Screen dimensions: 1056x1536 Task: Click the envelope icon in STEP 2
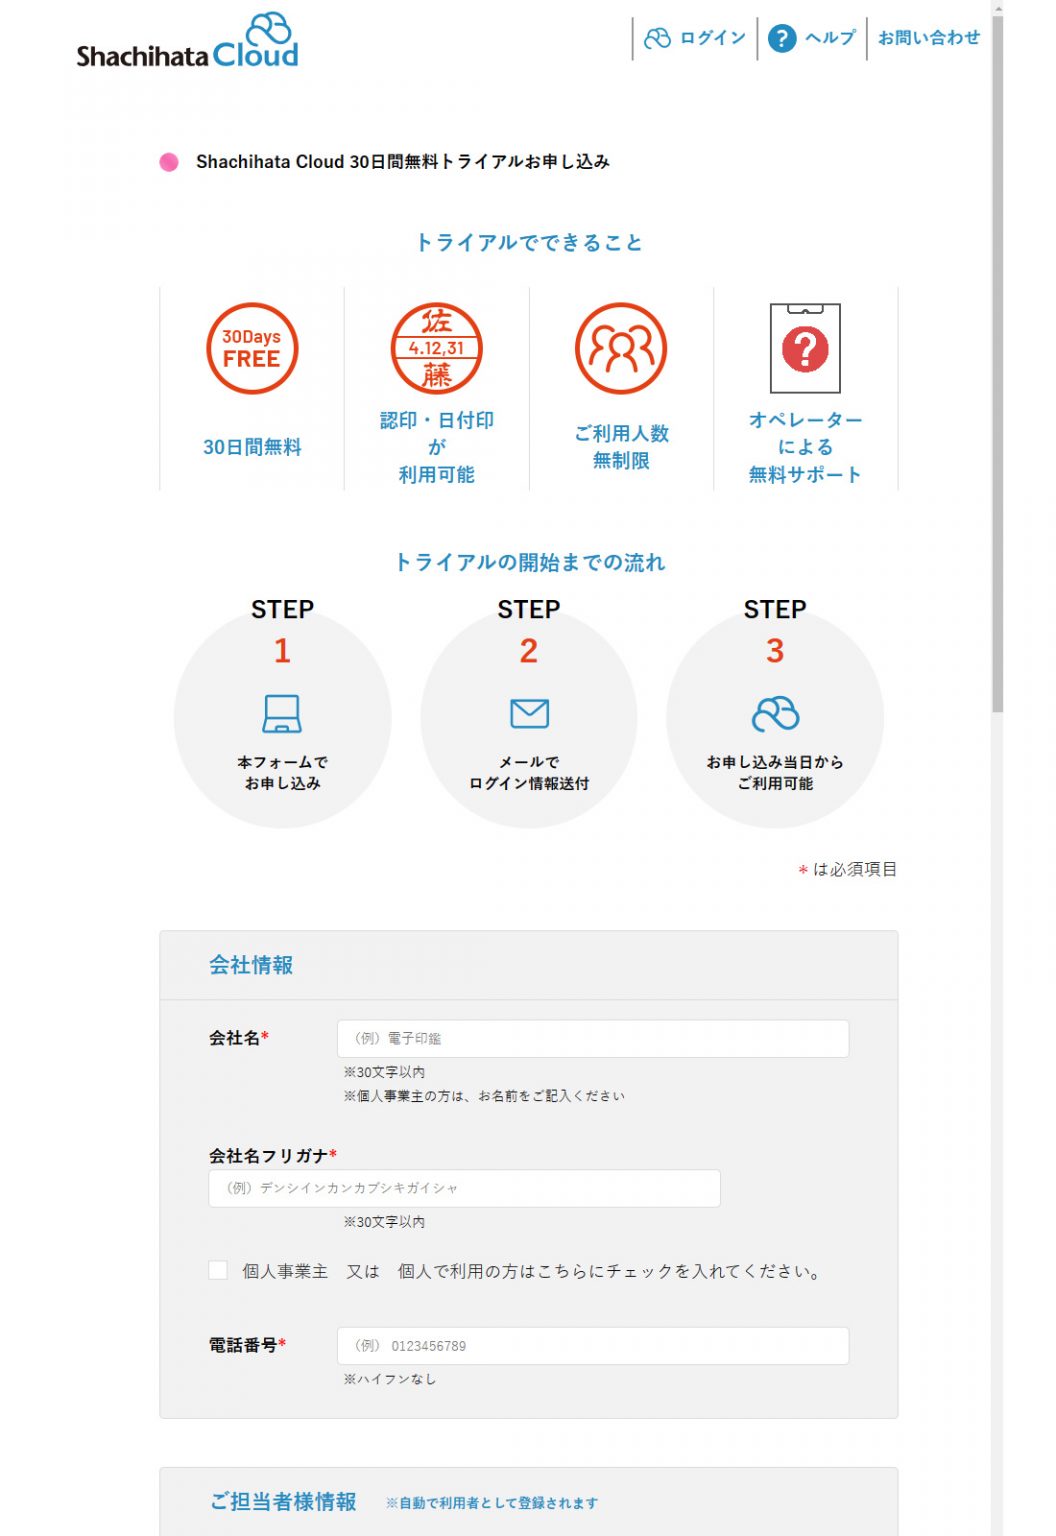(x=529, y=712)
